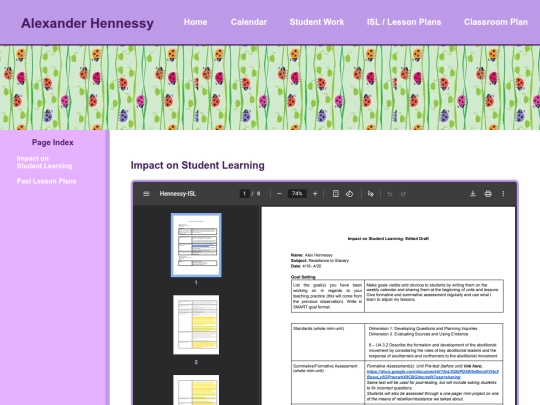The width and height of the screenshot is (540, 405).
Task: Select page 3 thumbnail
Action: [196, 390]
